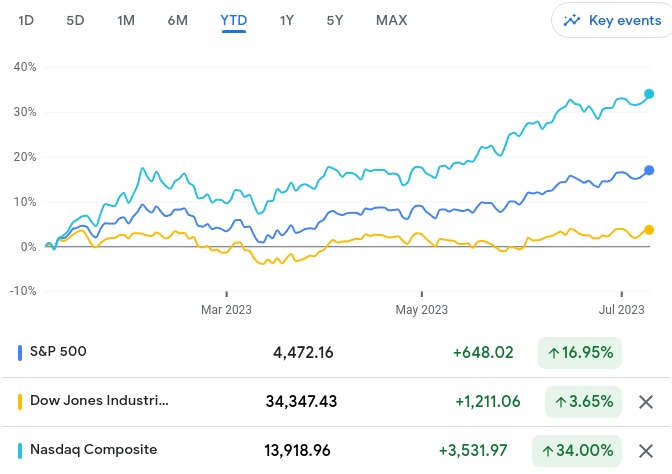Open the Key events button
Image resolution: width=672 pixels, height=474 pixels.
point(612,20)
